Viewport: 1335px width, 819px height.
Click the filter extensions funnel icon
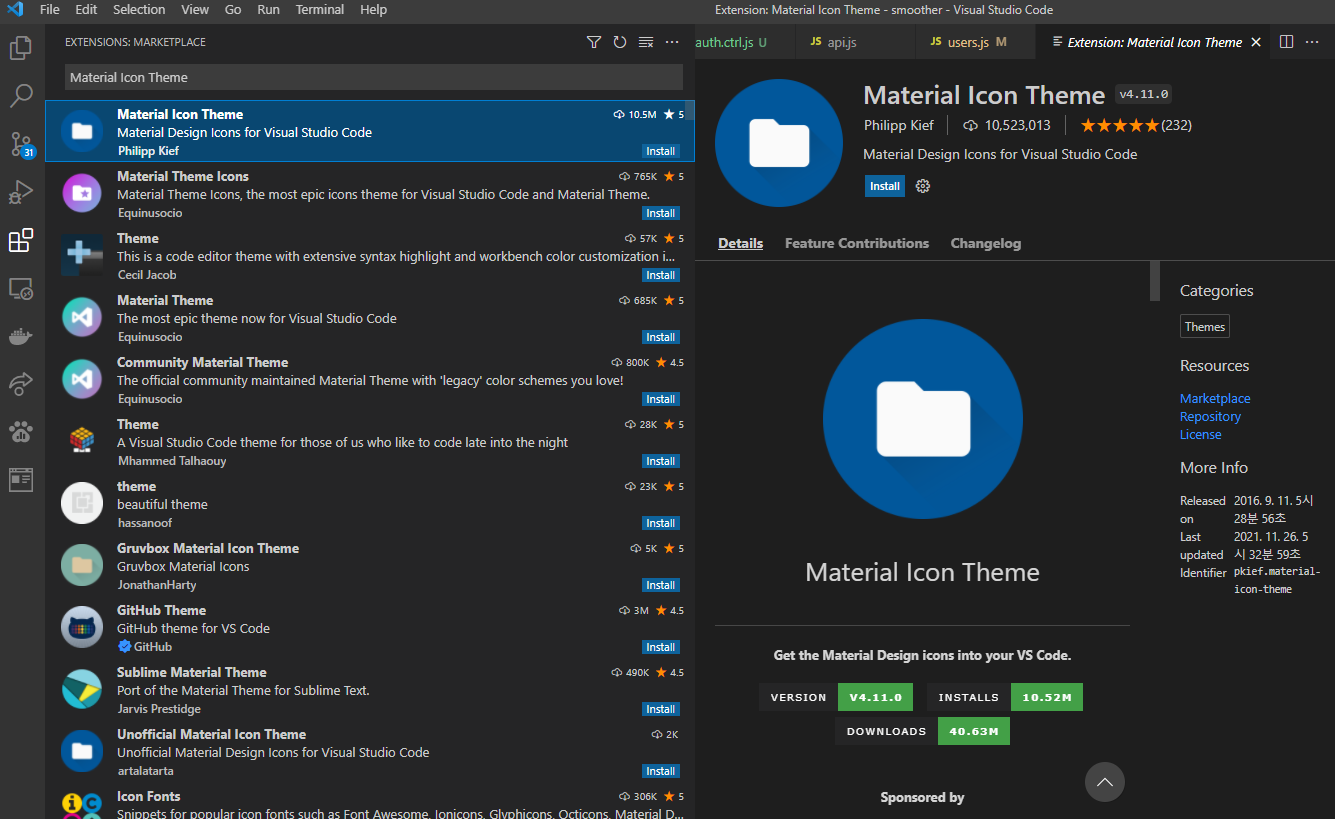[x=594, y=42]
